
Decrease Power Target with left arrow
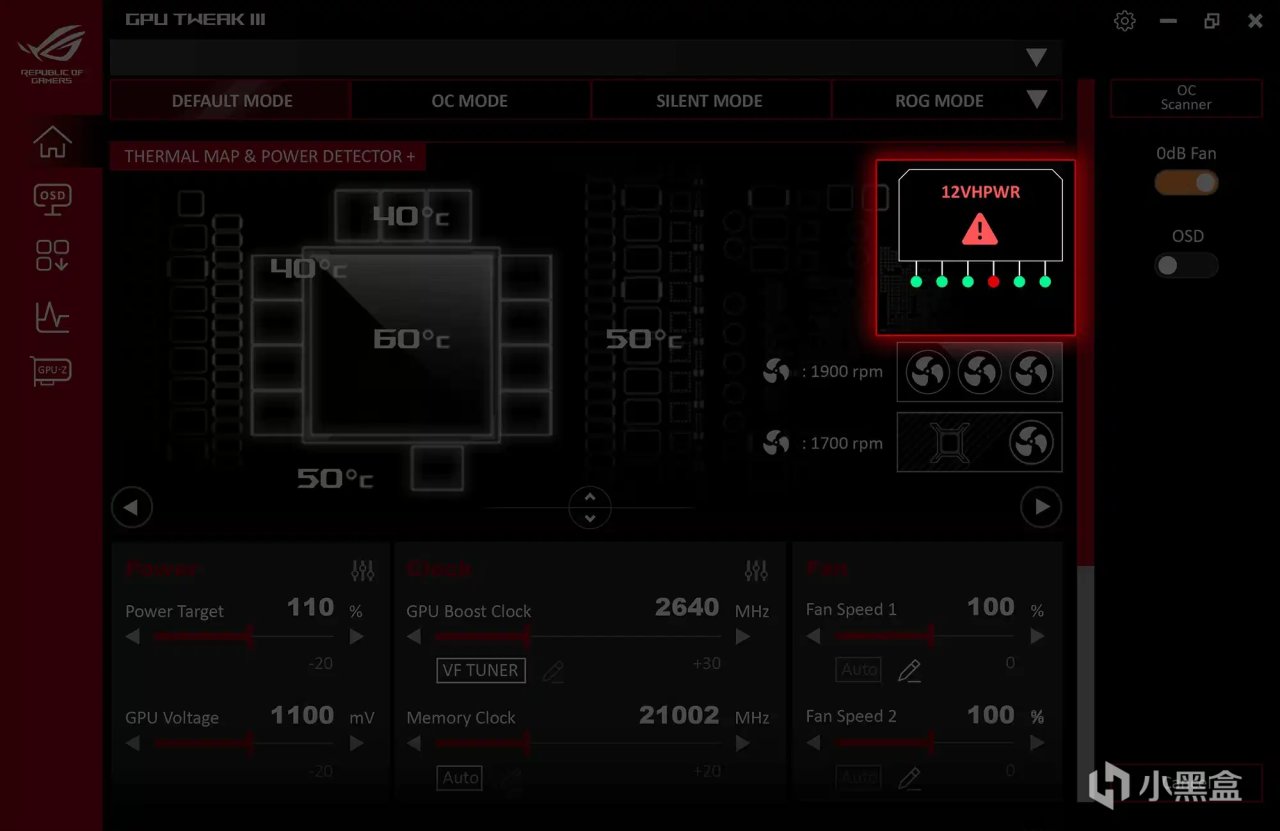[x=133, y=637]
